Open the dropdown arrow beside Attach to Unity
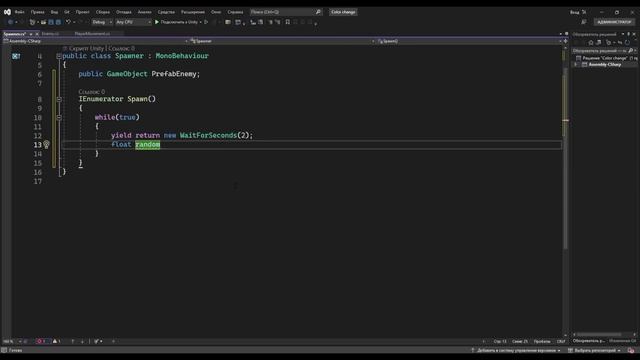The image size is (640, 360). pyautogui.click(x=201, y=22)
